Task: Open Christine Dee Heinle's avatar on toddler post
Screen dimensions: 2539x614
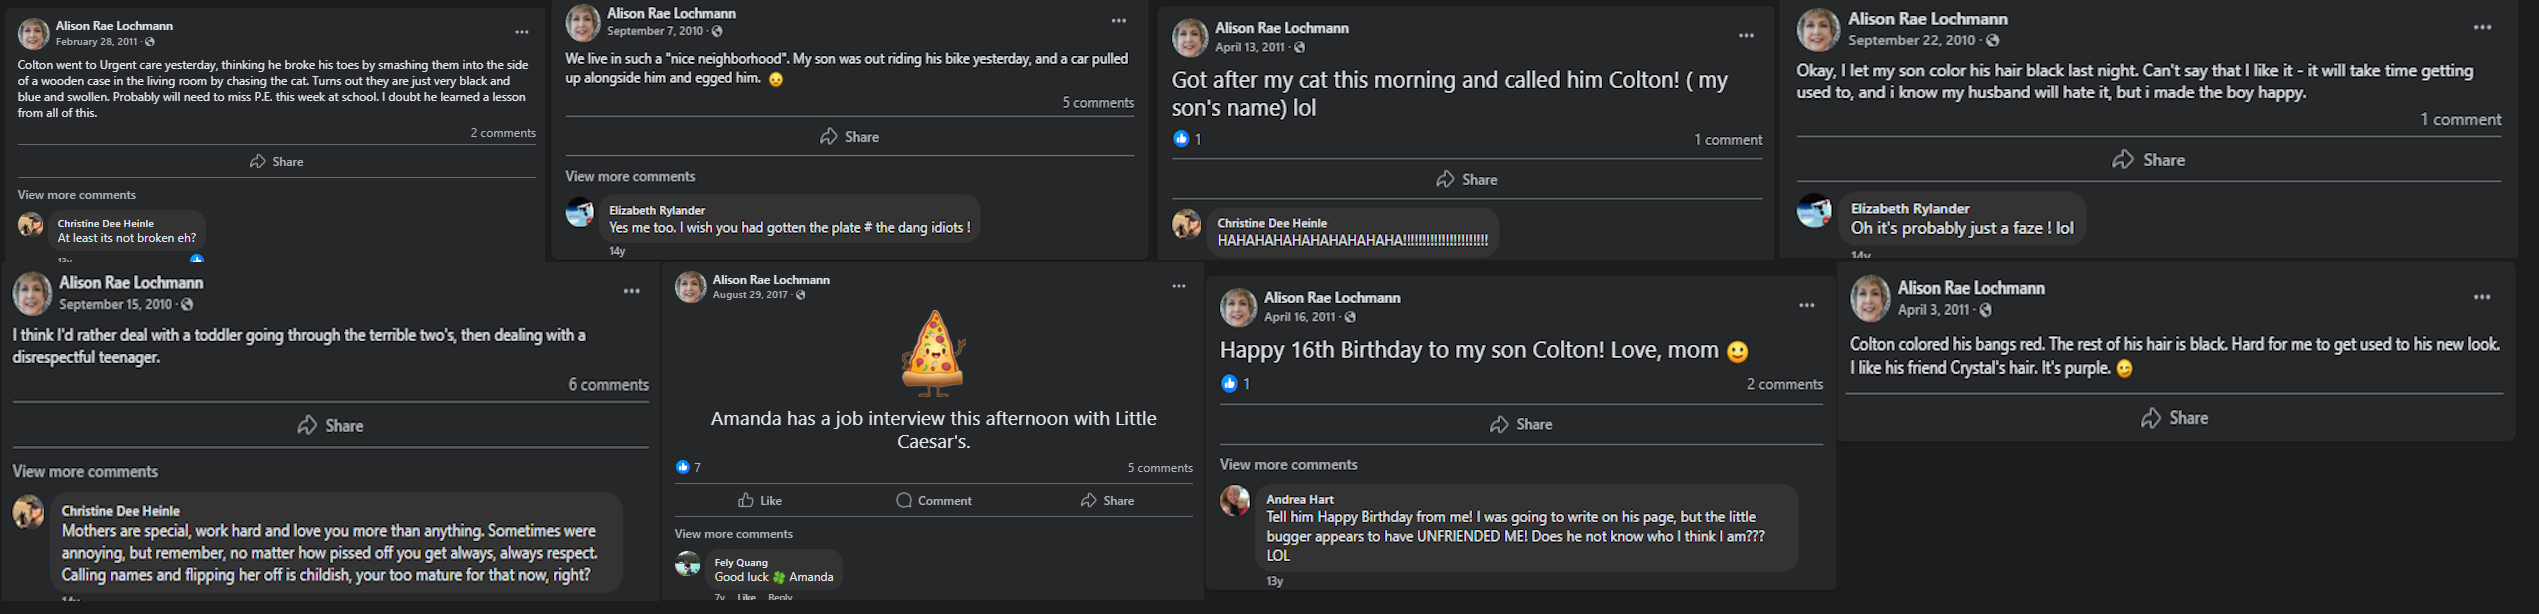Action: [28, 512]
